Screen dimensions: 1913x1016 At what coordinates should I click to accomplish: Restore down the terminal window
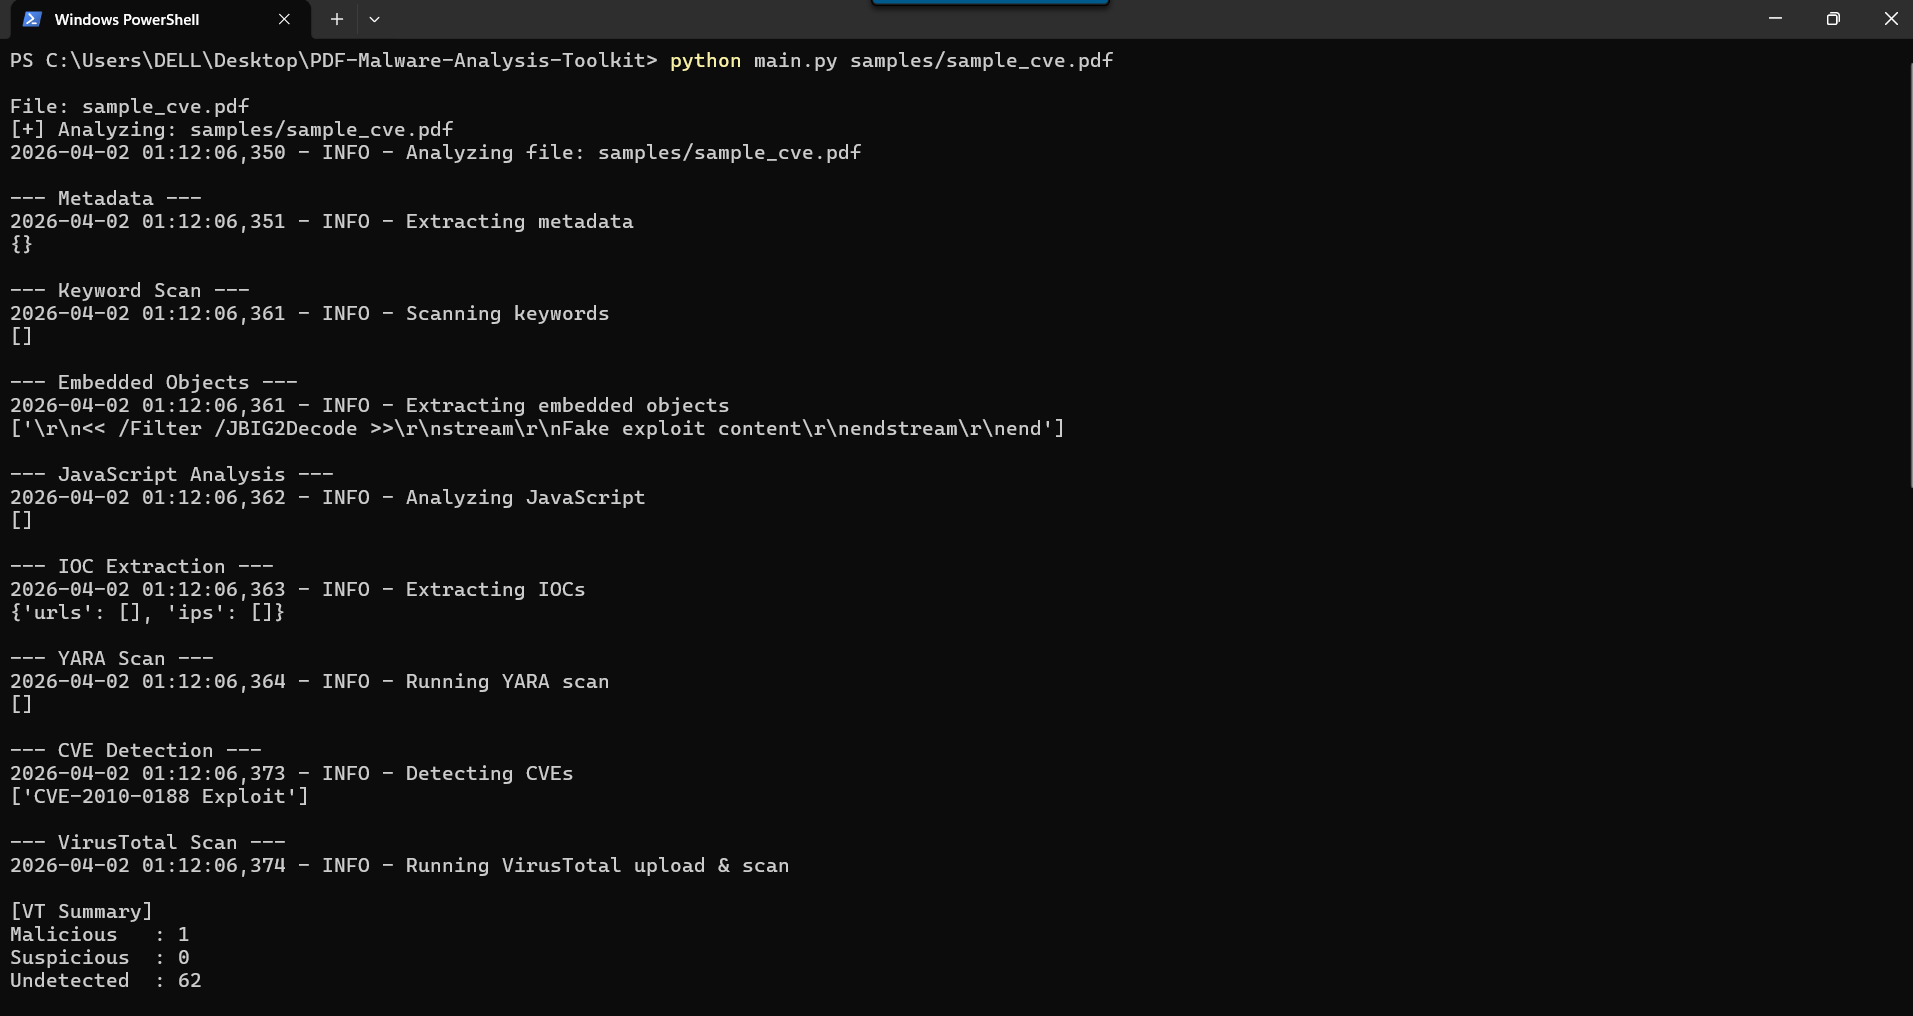[x=1833, y=19]
